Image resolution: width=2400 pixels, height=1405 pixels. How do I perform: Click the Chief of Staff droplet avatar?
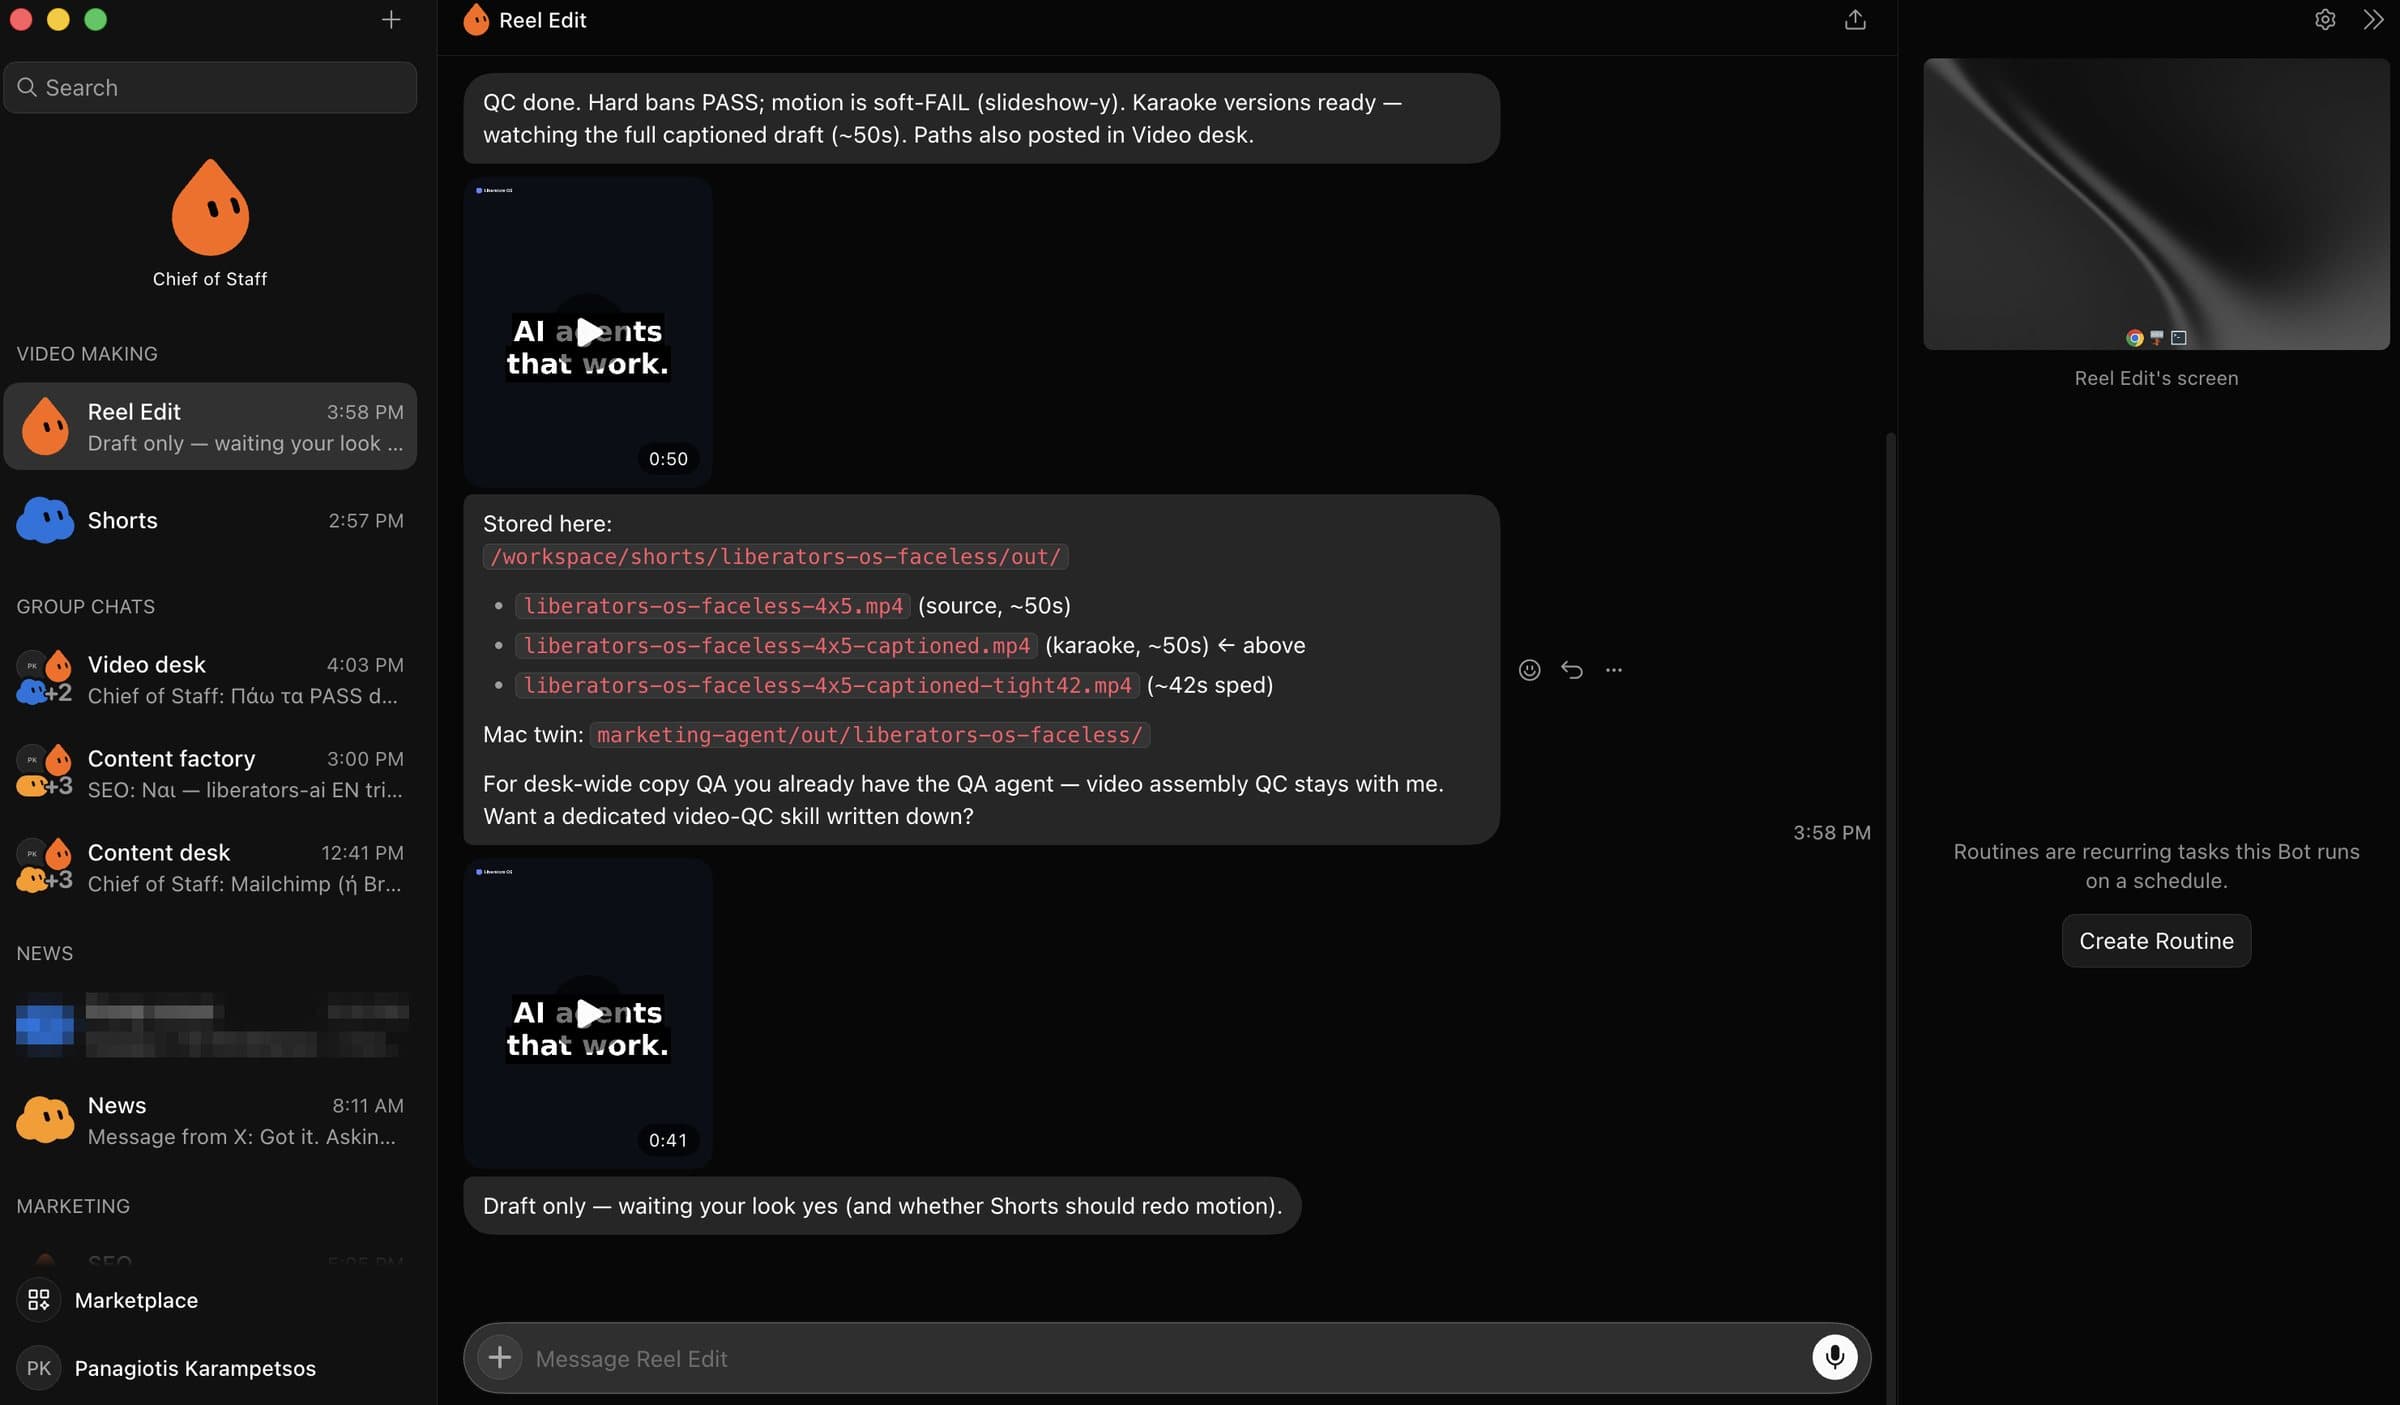(210, 207)
